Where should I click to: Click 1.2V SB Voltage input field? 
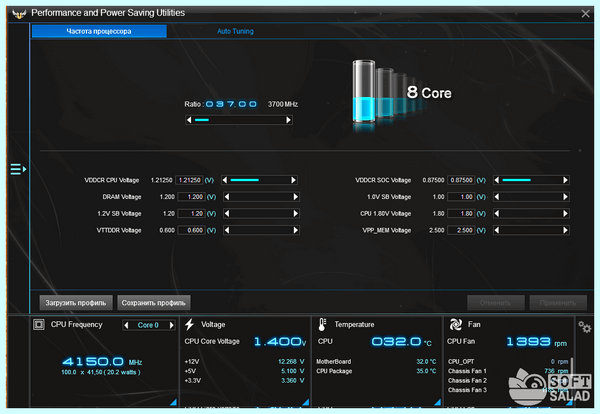(191, 214)
